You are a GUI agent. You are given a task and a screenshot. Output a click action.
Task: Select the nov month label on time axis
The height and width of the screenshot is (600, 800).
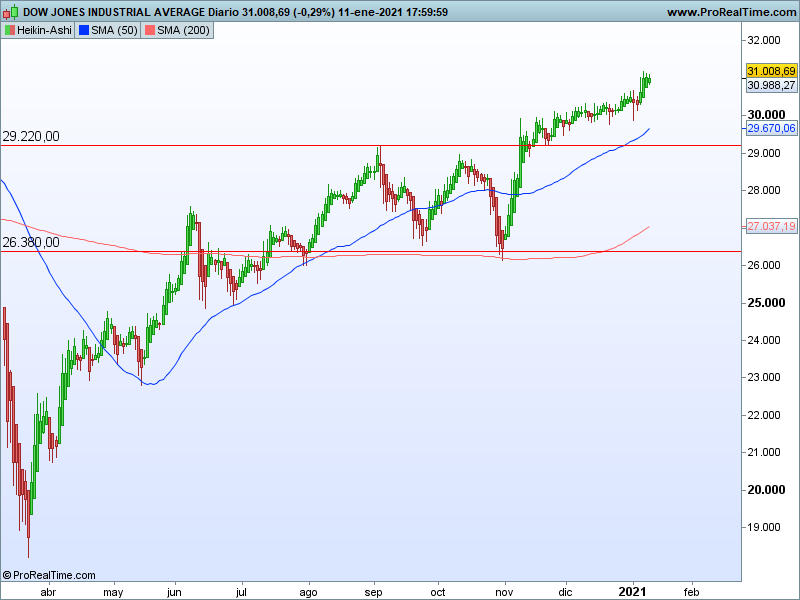(x=504, y=592)
